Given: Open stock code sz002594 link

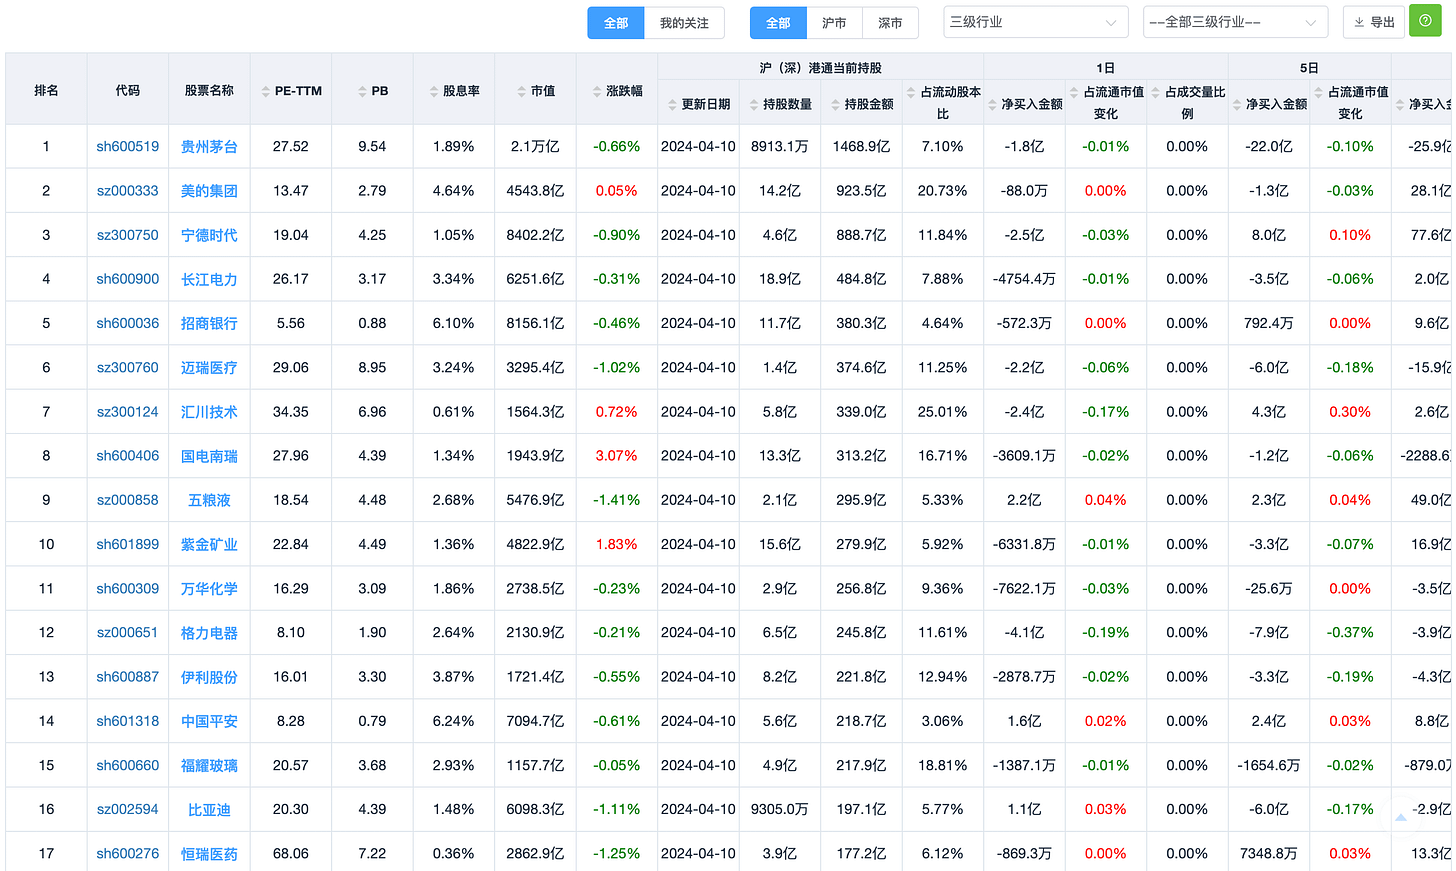Looking at the screenshot, I should tap(128, 810).
